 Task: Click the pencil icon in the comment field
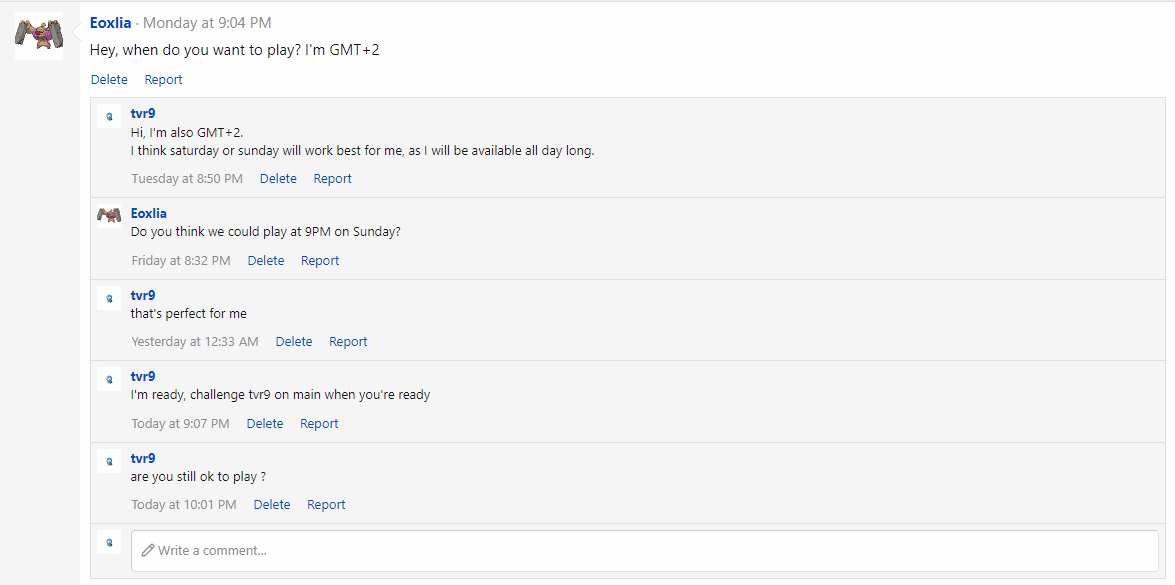(148, 551)
